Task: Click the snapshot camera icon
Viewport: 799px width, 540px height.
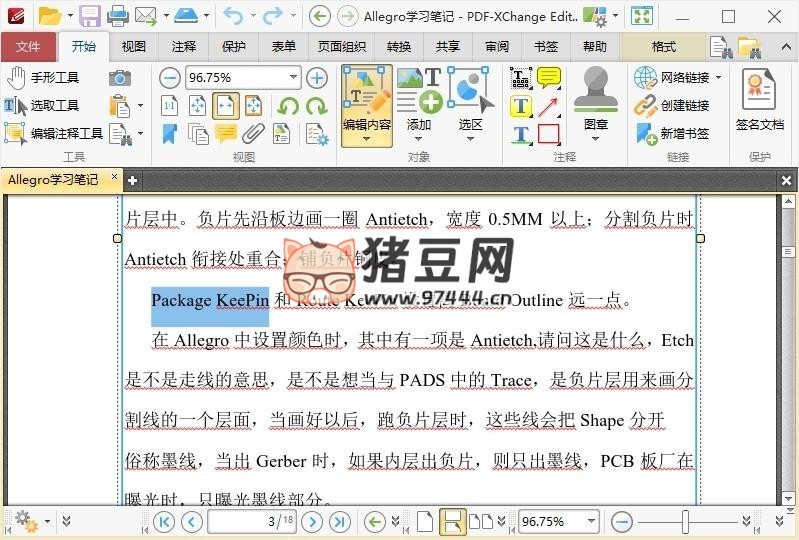Action: pos(120,78)
